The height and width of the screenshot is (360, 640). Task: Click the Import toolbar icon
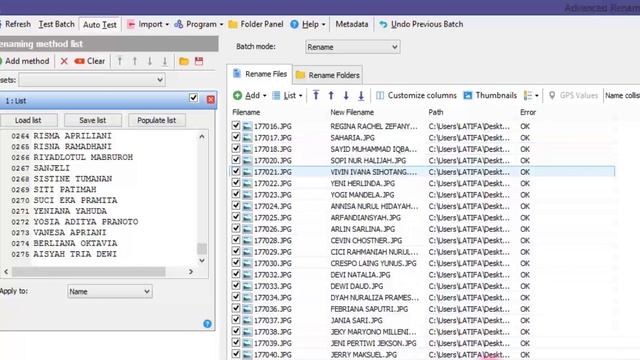pos(131,24)
